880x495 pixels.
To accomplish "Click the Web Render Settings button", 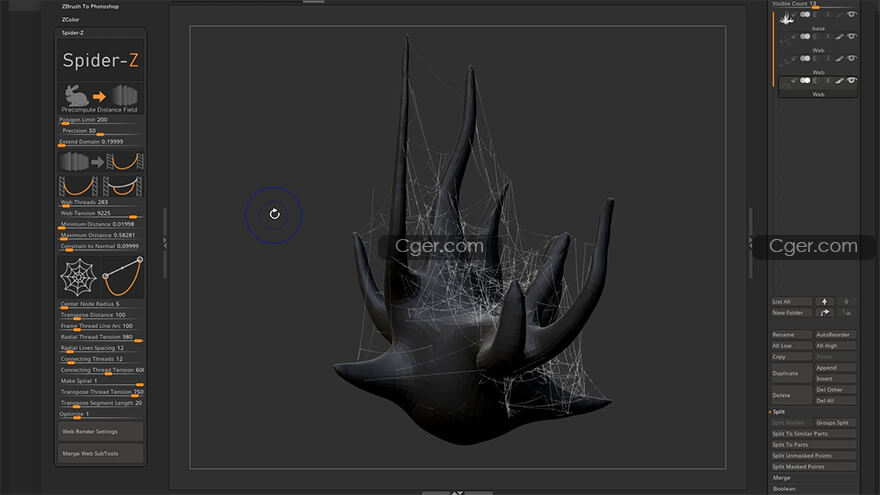I will click(101, 432).
